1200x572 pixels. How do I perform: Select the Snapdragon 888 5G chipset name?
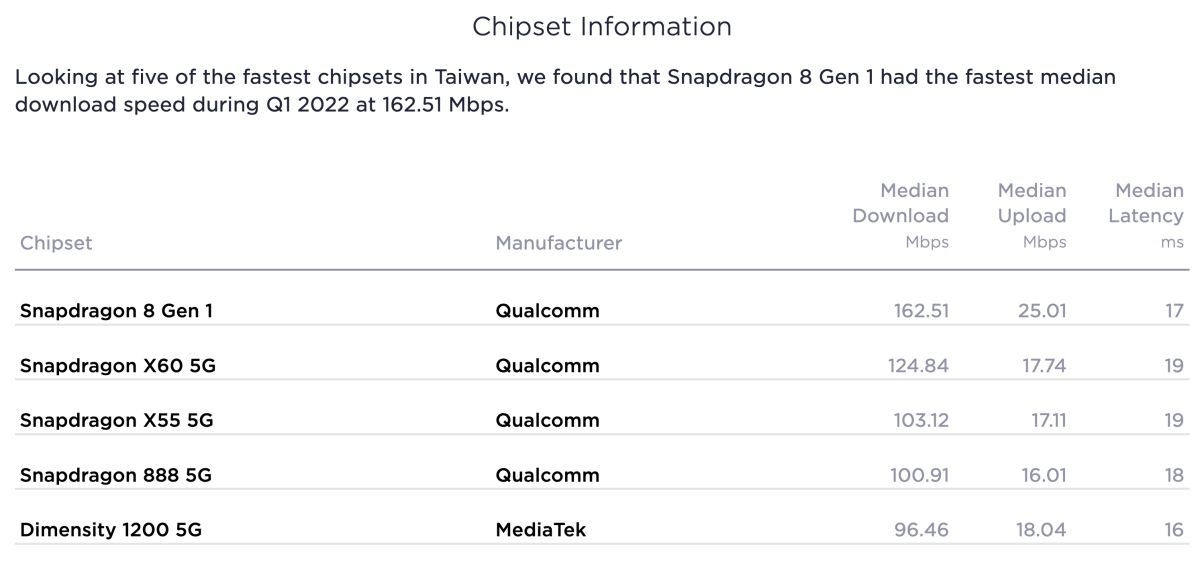(115, 475)
